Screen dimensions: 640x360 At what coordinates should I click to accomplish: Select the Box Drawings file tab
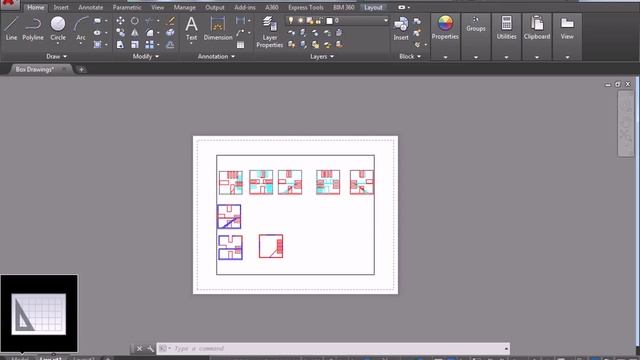(40, 69)
